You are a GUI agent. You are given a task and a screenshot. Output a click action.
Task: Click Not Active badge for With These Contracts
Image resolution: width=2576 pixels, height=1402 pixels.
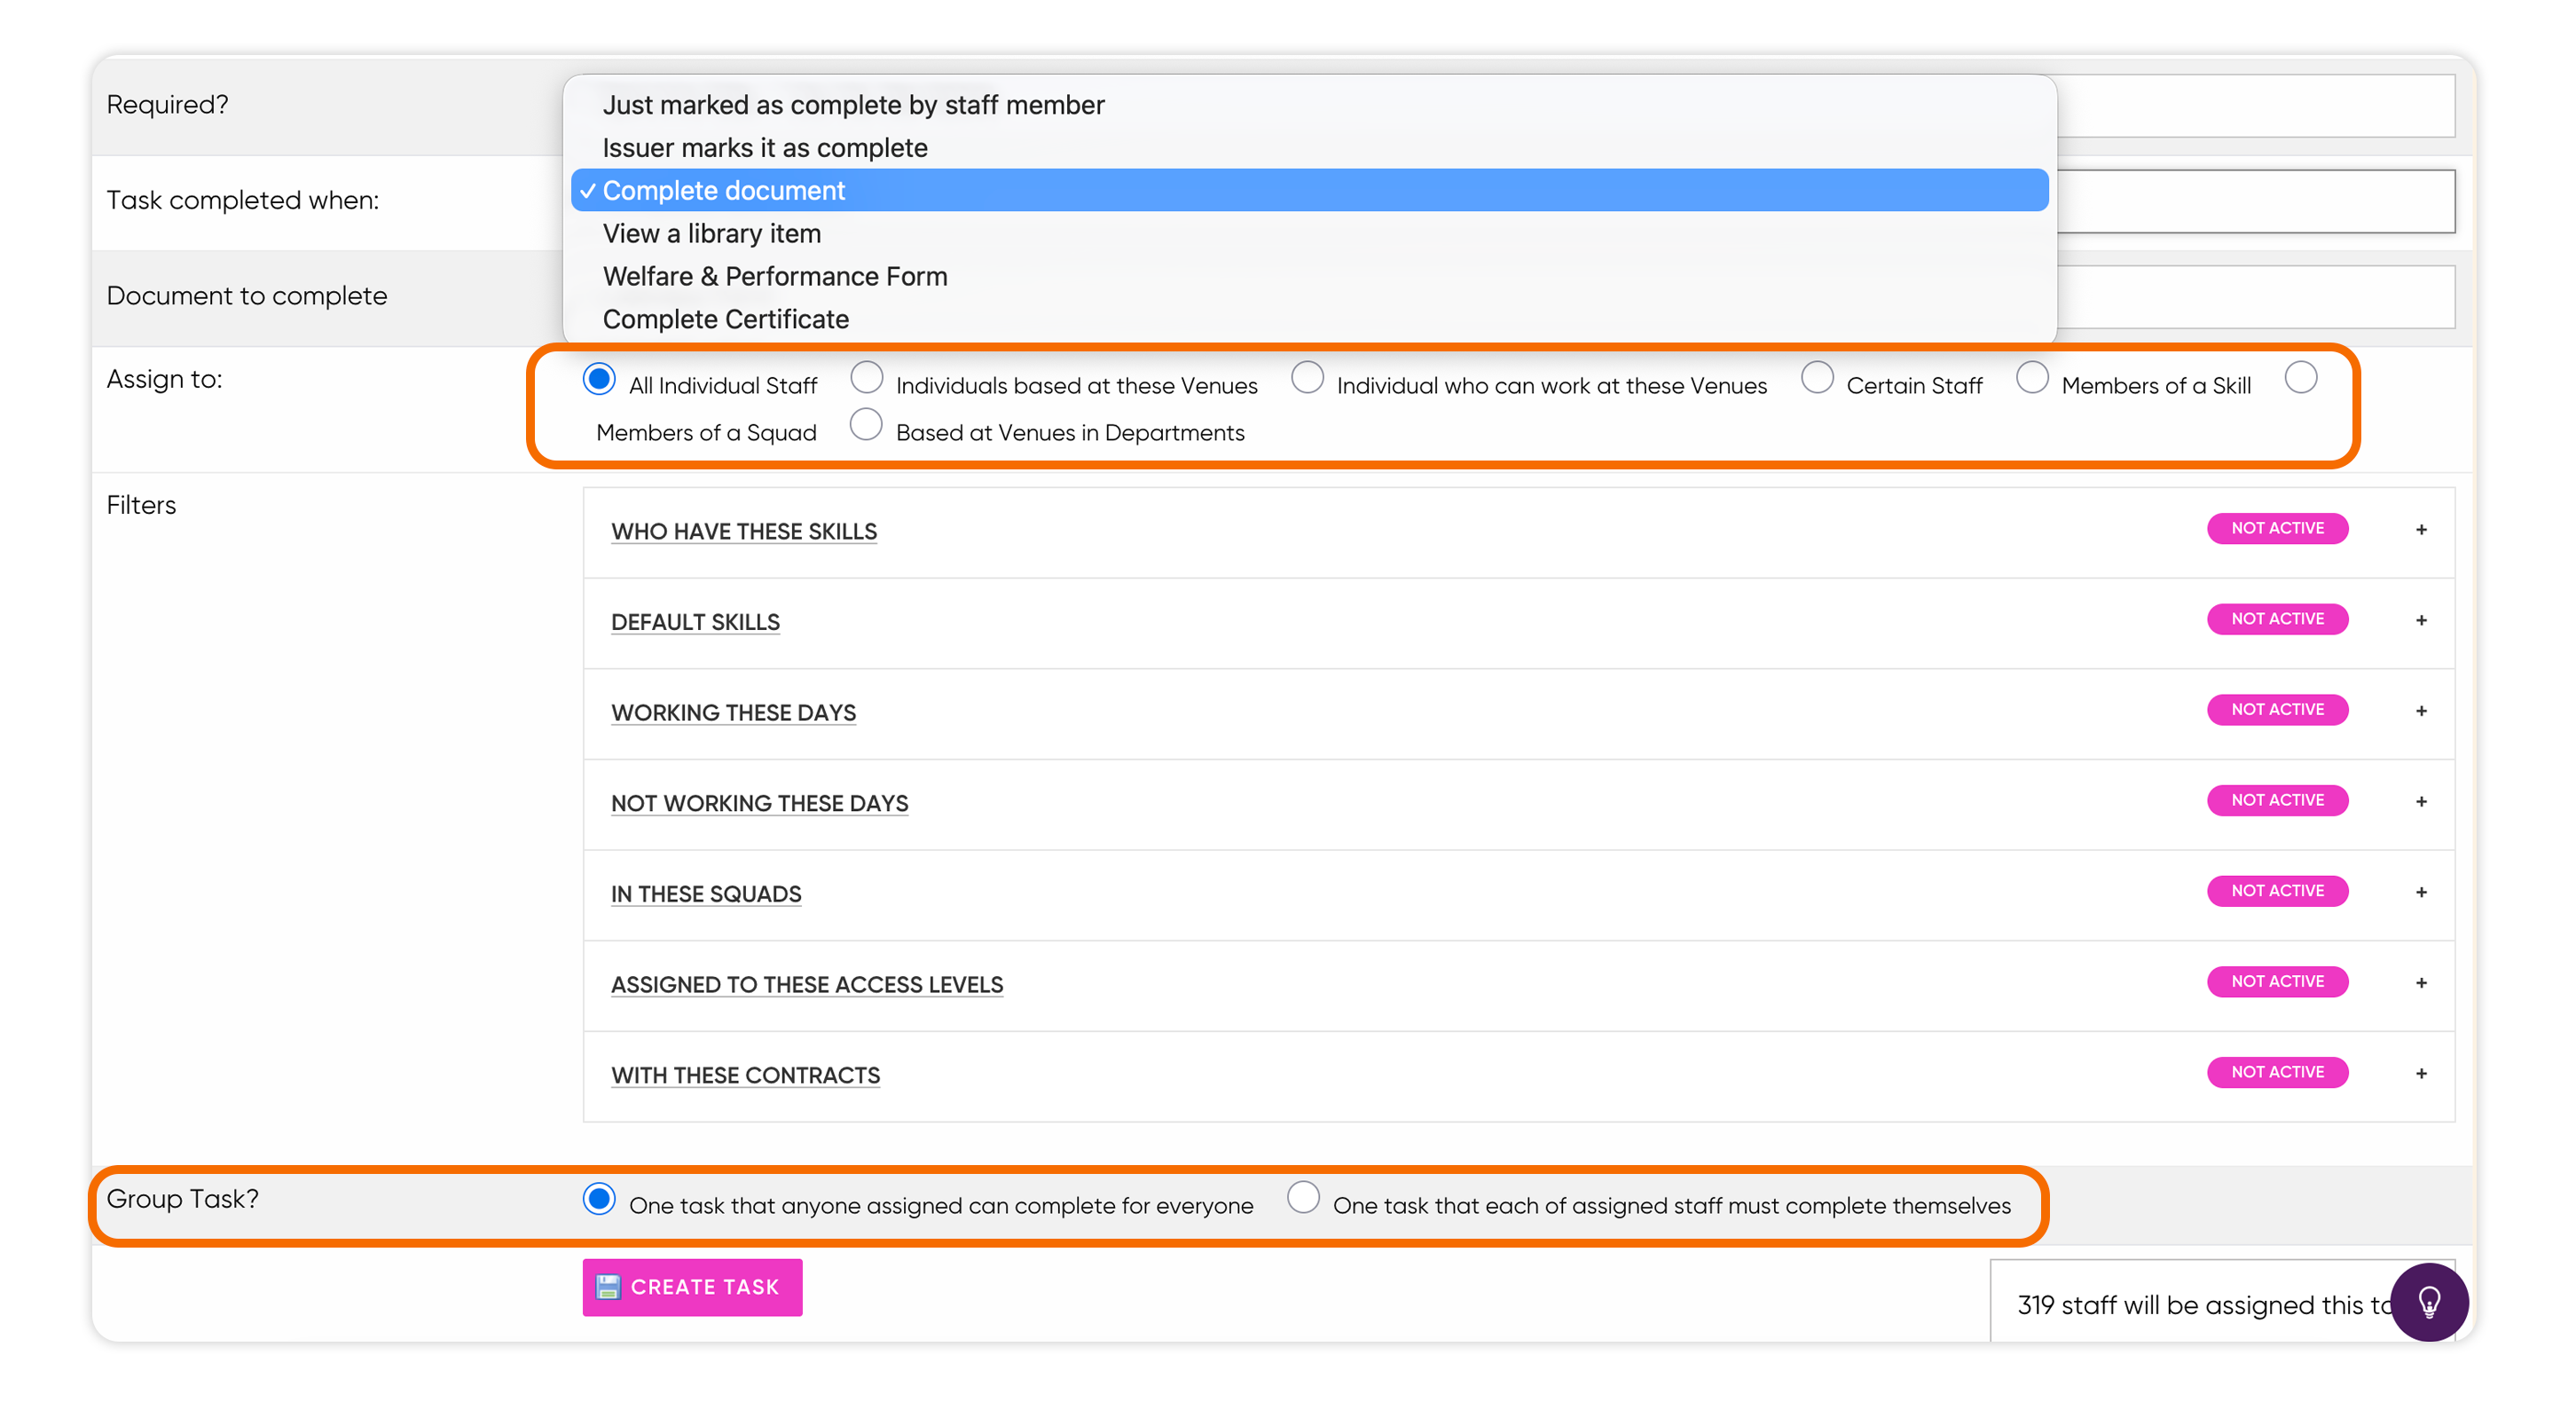point(2277,1072)
